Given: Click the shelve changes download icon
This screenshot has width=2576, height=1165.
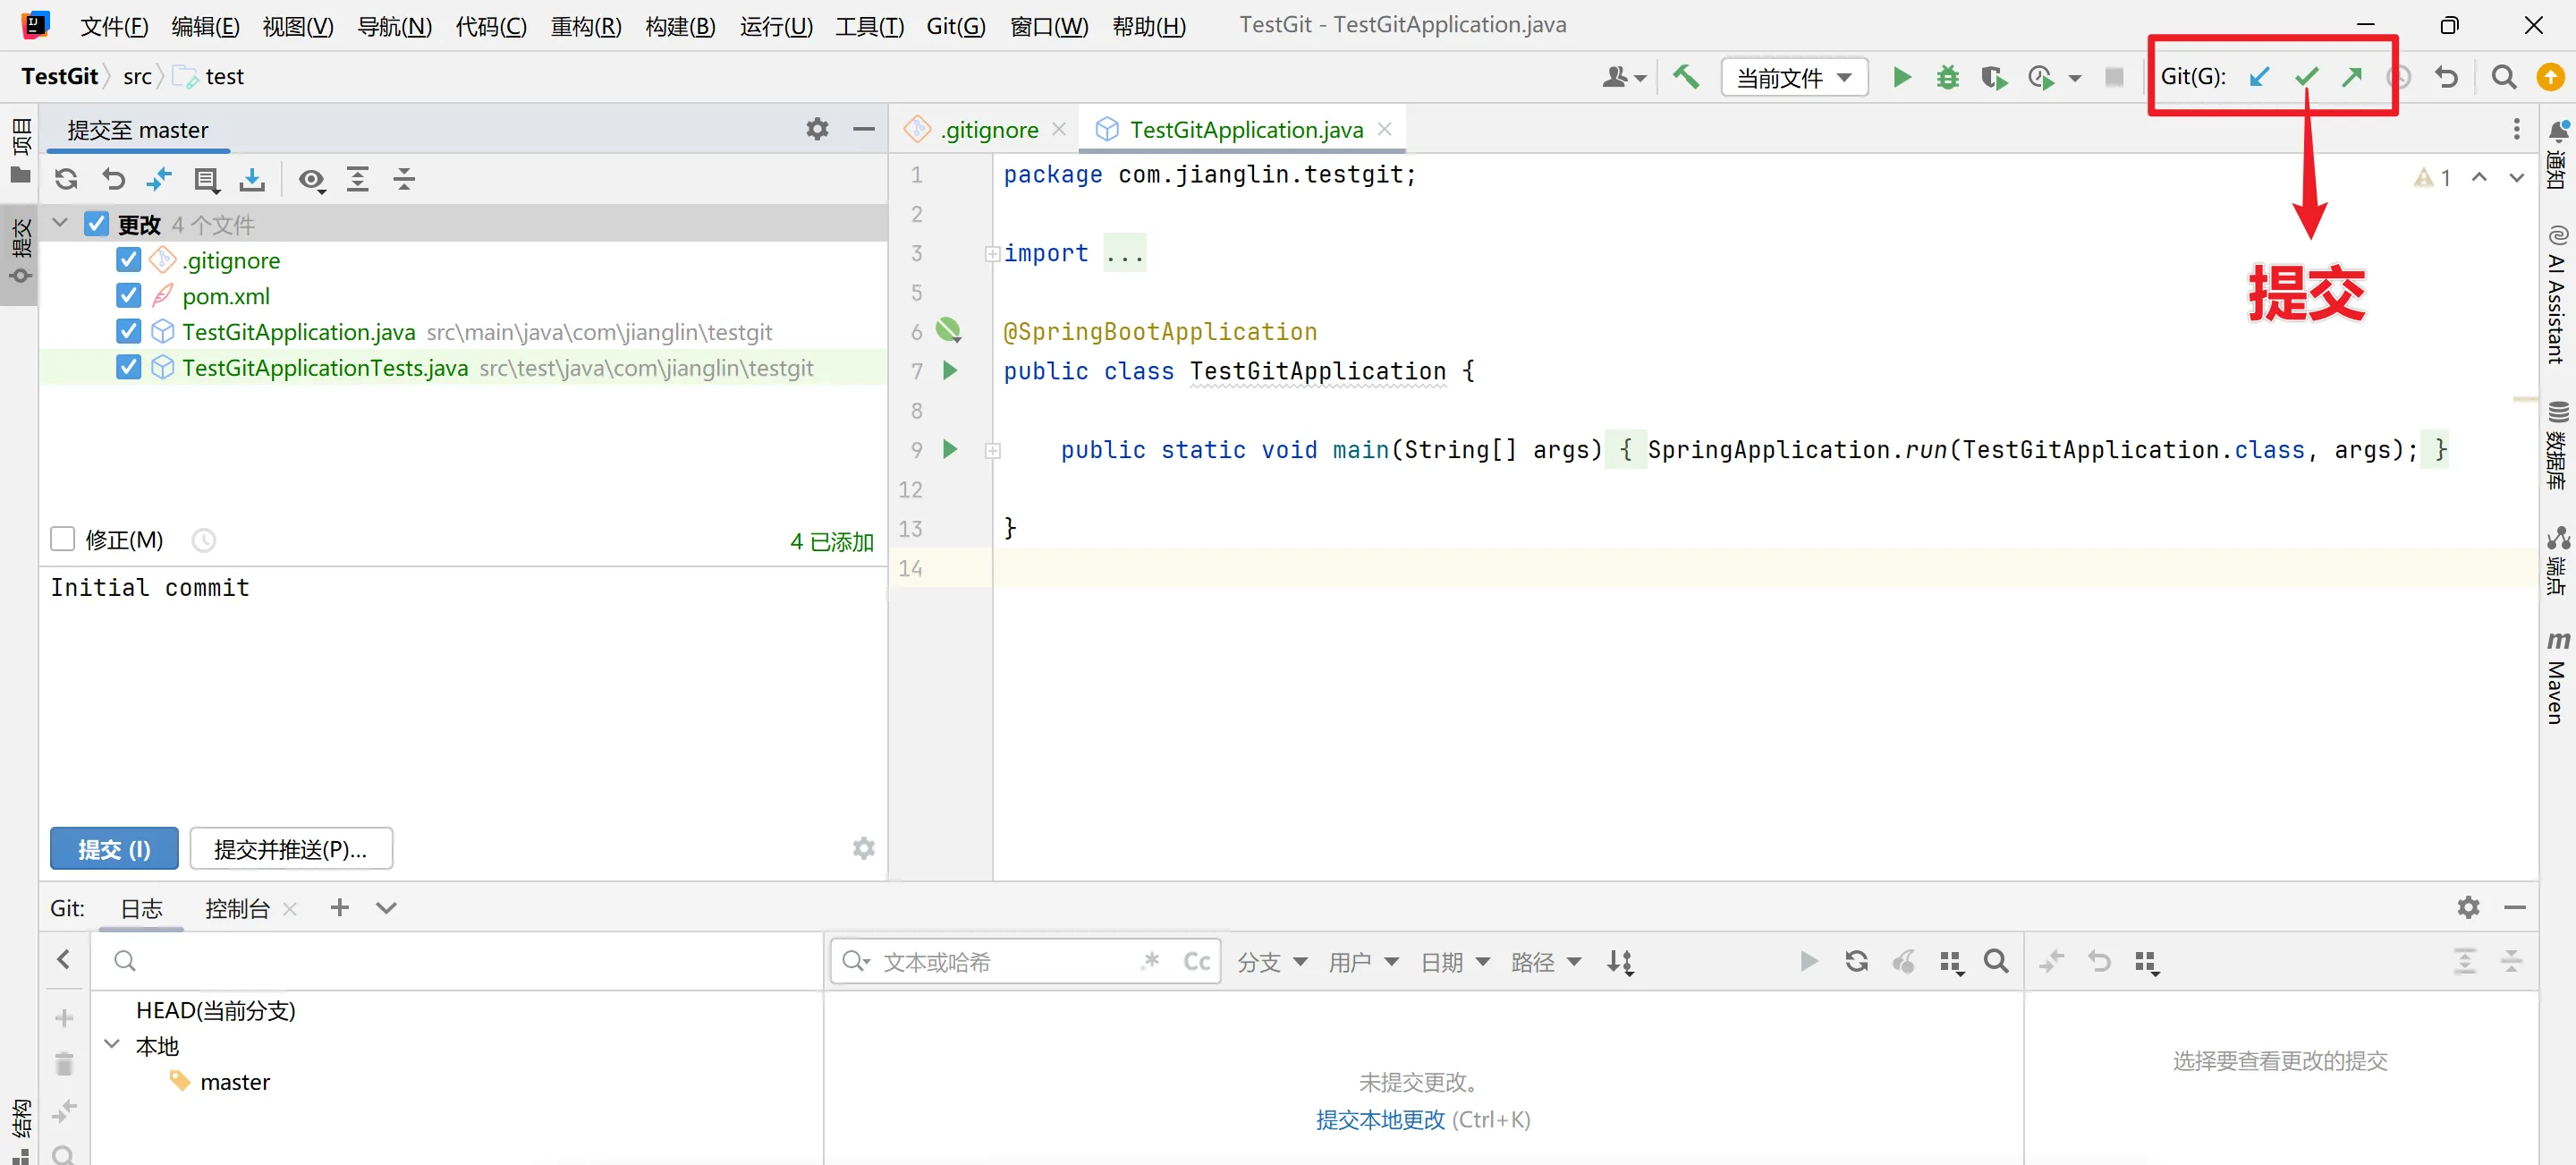Looking at the screenshot, I should pos(253,180).
